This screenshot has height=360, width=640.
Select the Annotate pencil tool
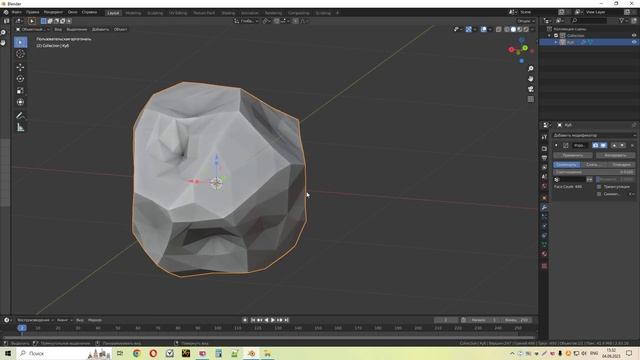tap(20, 116)
